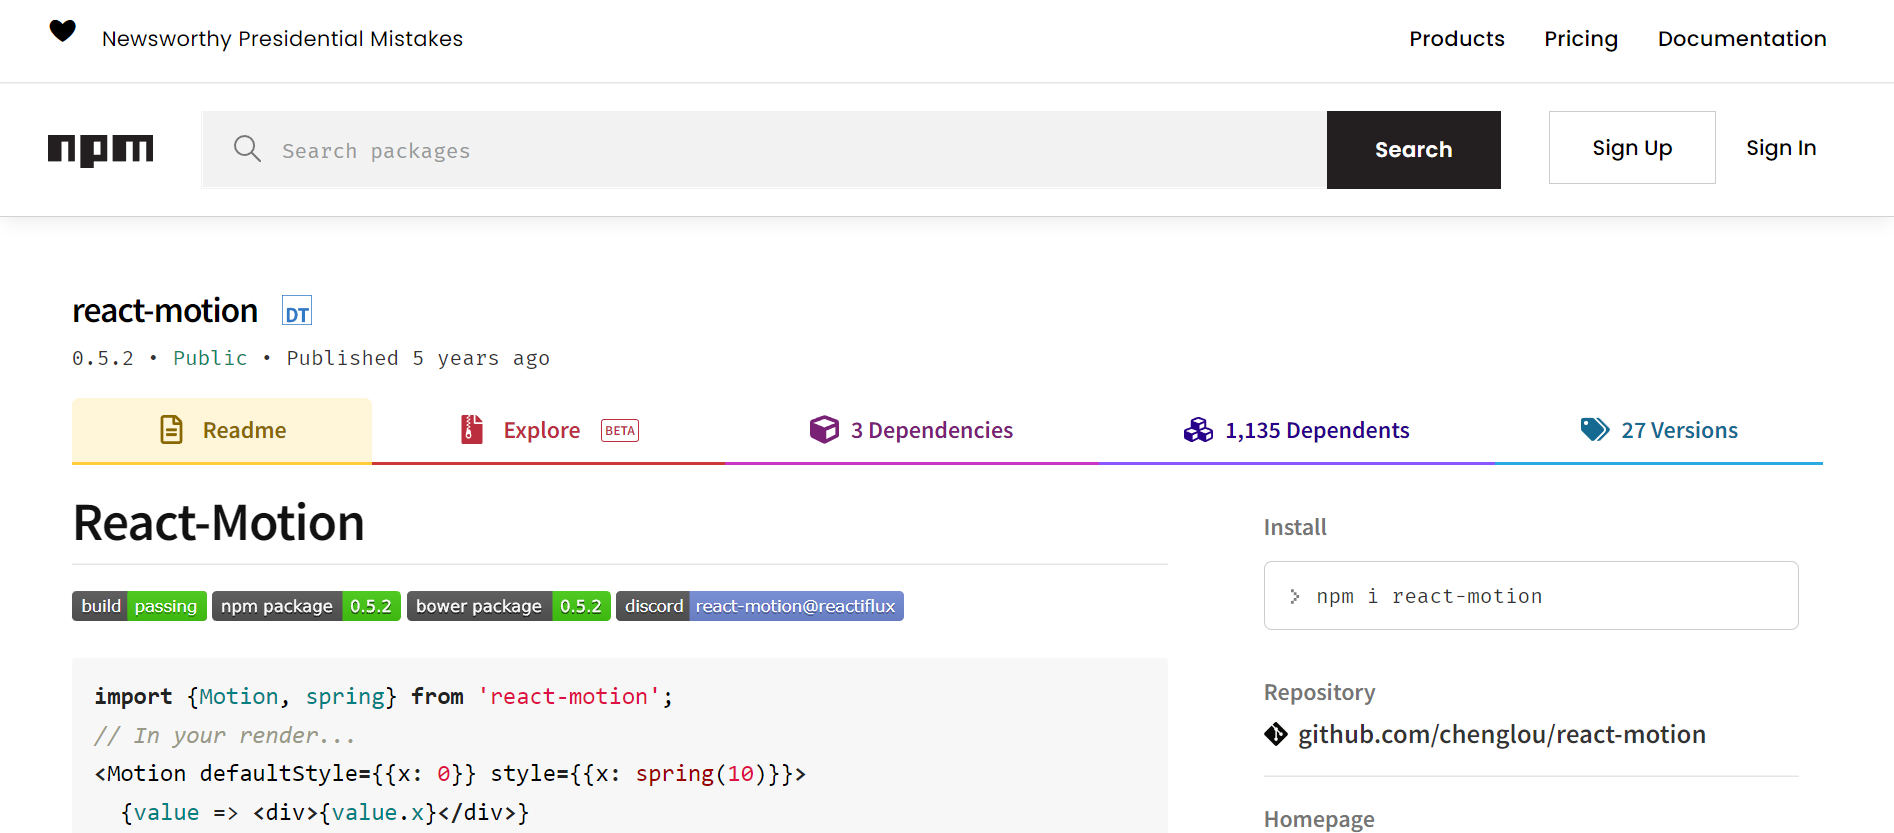Screen dimensions: 1894x833
Task: Click the DT TypeScript definitions badge
Action: 297,311
